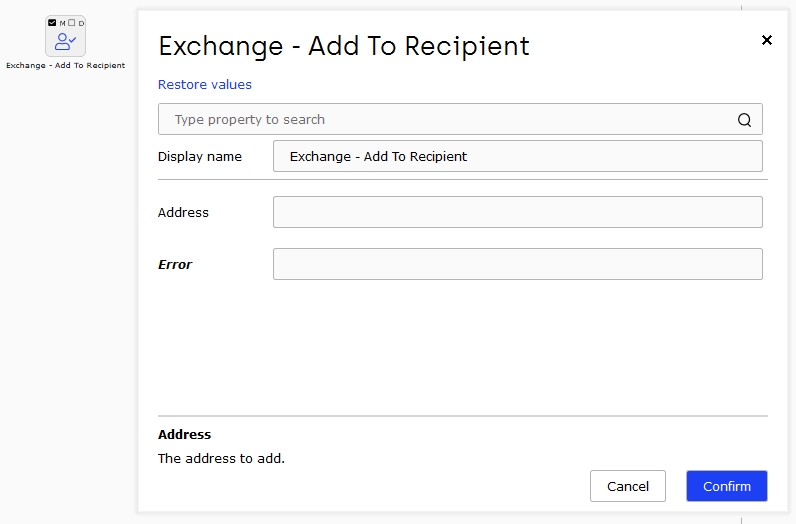Click the Address property label
The height and width of the screenshot is (524, 796).
pos(183,212)
